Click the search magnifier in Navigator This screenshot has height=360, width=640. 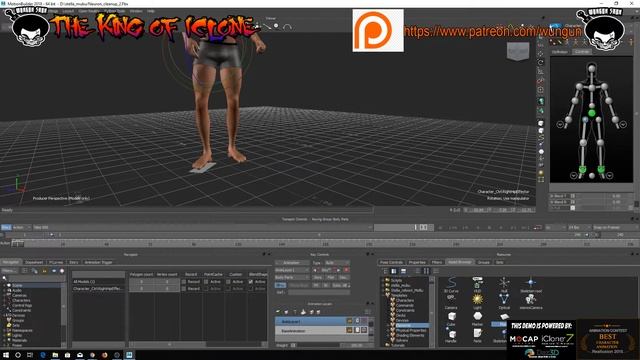tap(5, 278)
